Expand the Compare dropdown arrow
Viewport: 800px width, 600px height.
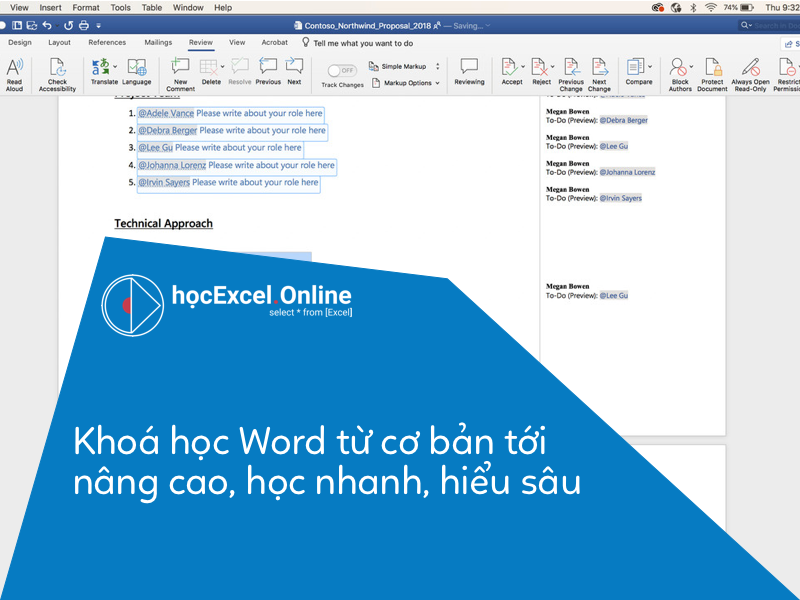(x=650, y=66)
